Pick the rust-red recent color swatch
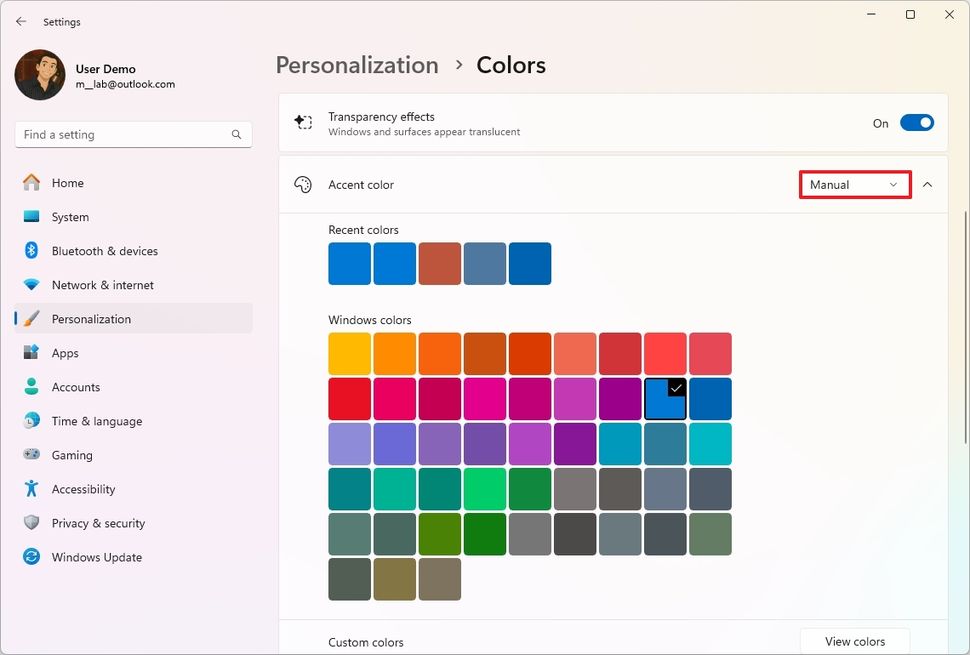This screenshot has height=655, width=970. 440,264
